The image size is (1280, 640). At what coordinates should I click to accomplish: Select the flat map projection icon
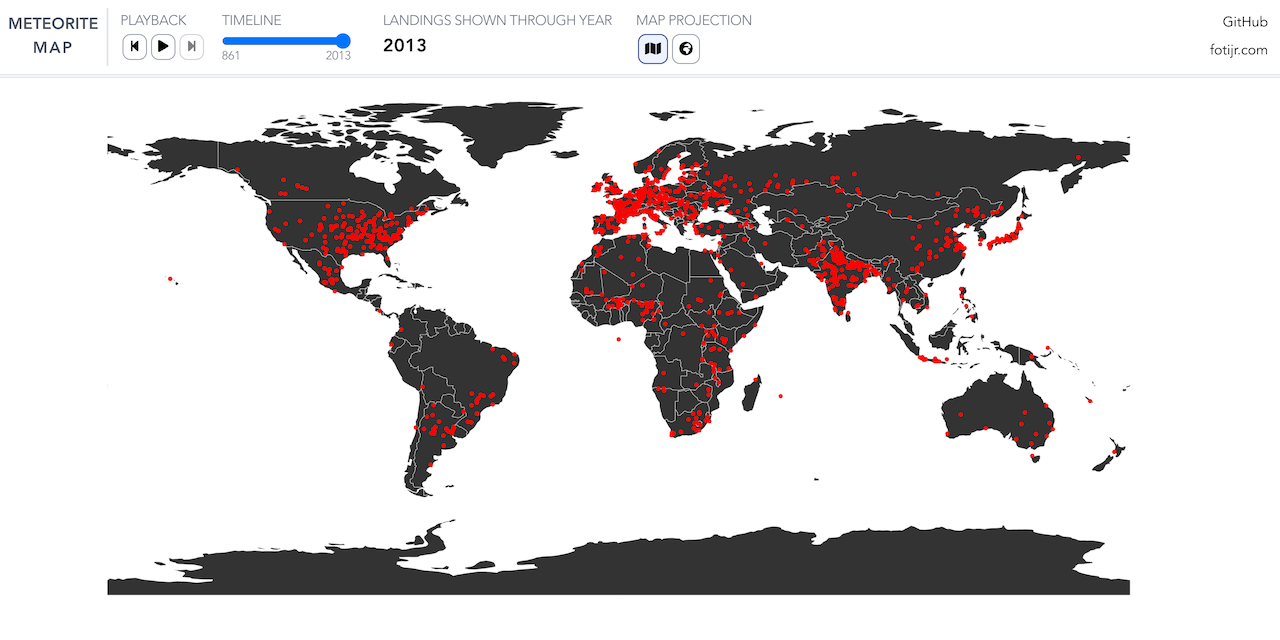[652, 48]
